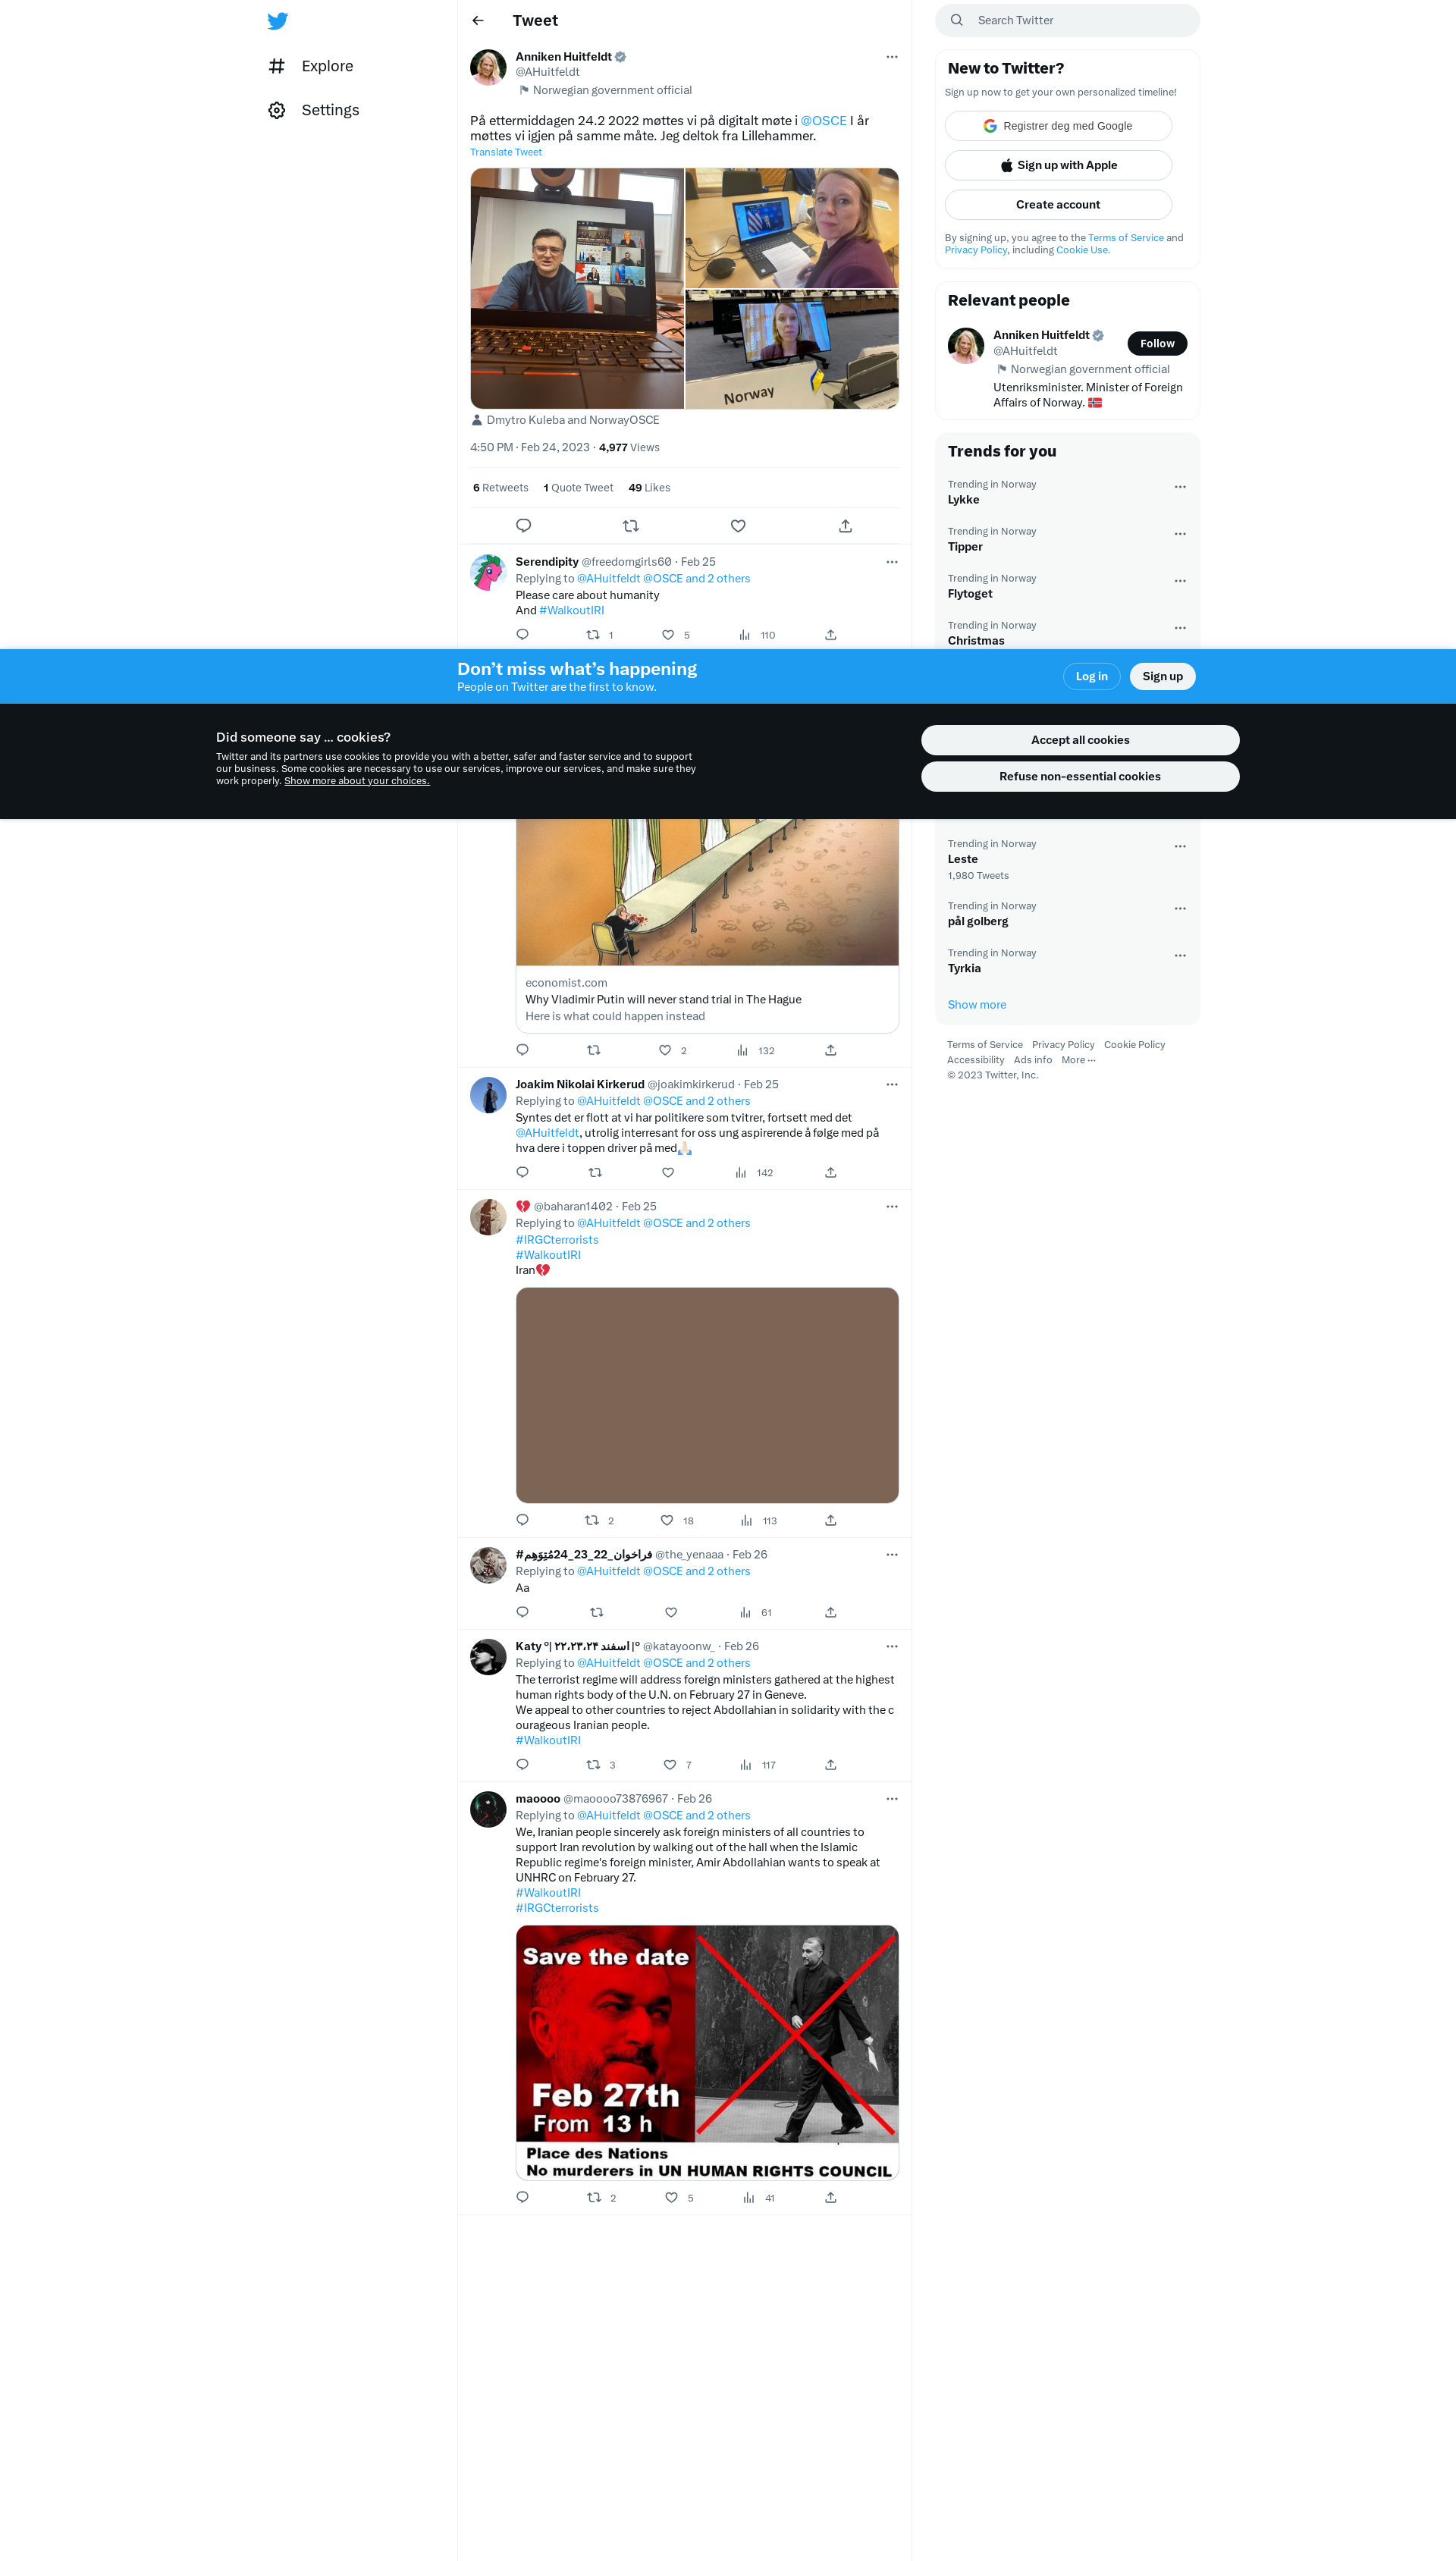The height and width of the screenshot is (2561, 1456).
Task: Open options for Lykke trend
Action: (x=1180, y=487)
